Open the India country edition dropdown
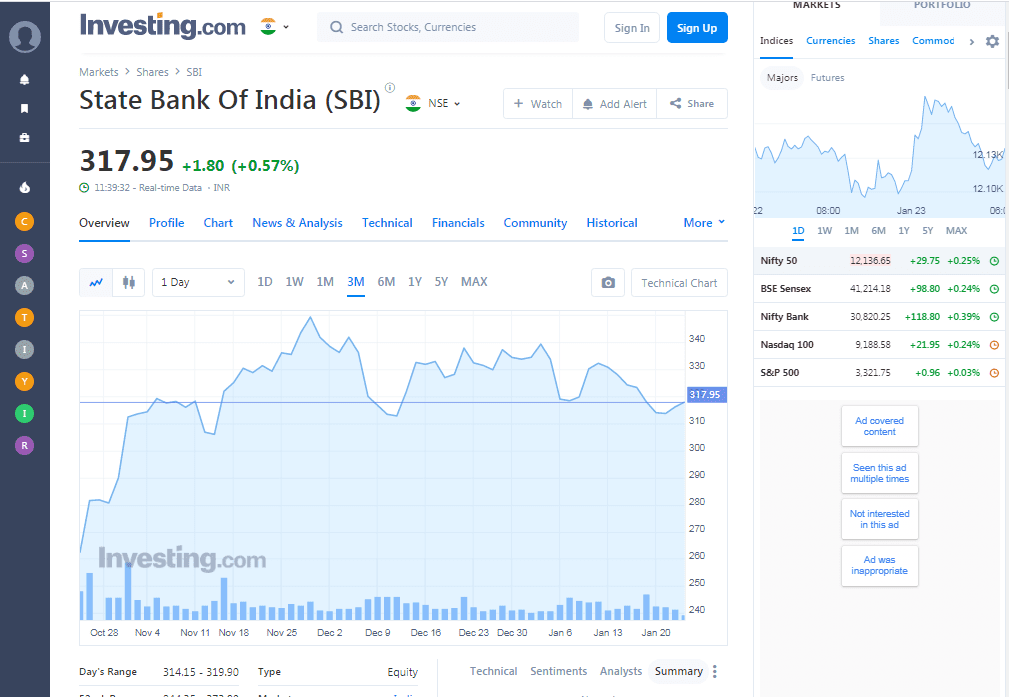Screen dimensions: 1009x697 [x=275, y=27]
